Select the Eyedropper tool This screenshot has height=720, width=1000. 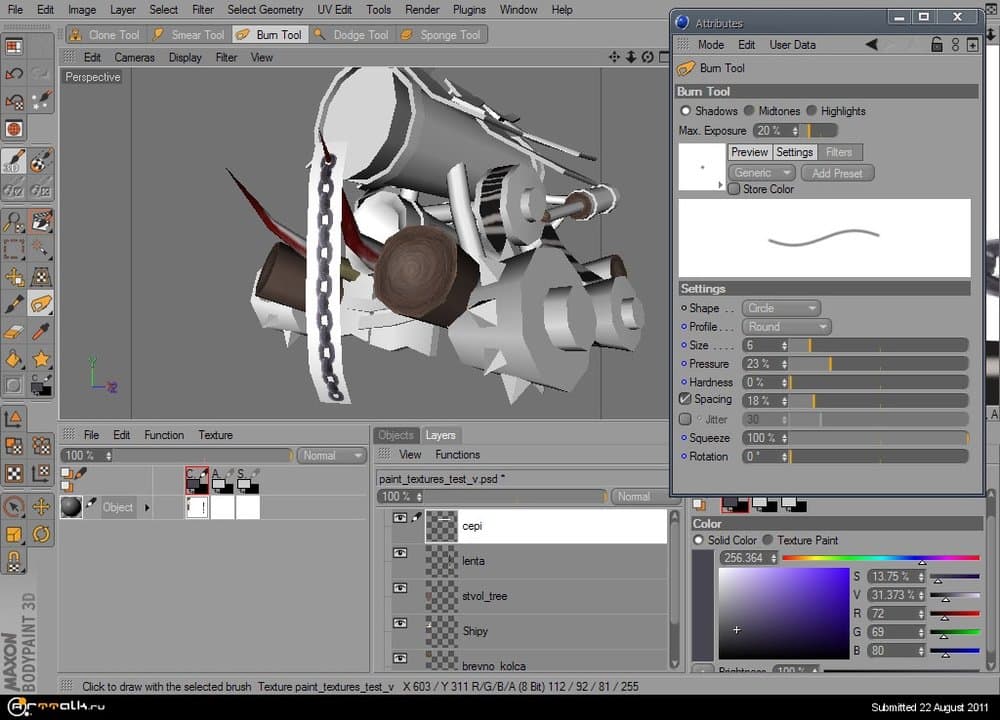[41, 332]
